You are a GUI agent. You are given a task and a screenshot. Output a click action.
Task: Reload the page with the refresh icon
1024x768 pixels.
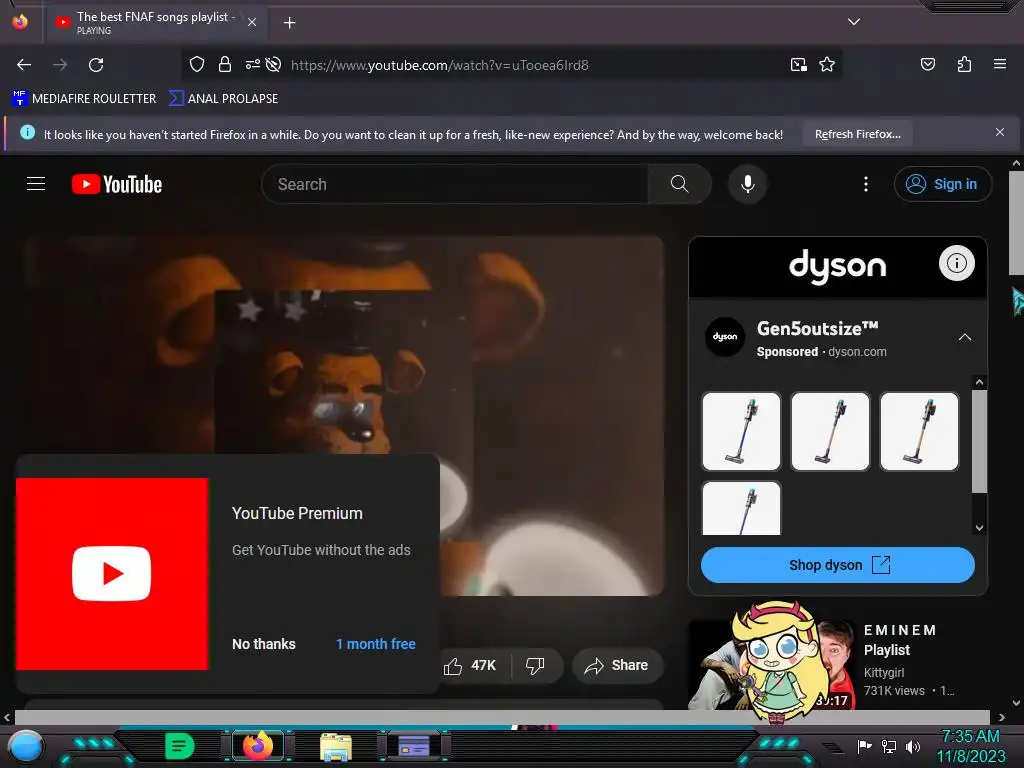click(x=96, y=65)
